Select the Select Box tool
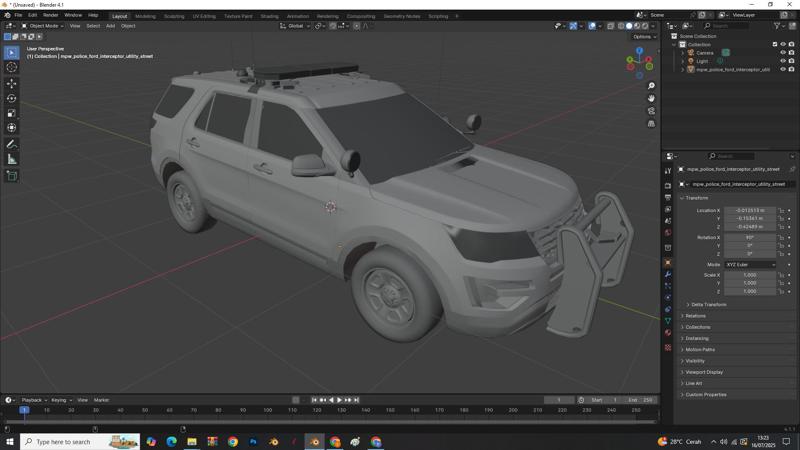Image resolution: width=800 pixels, height=450 pixels. tap(12, 53)
